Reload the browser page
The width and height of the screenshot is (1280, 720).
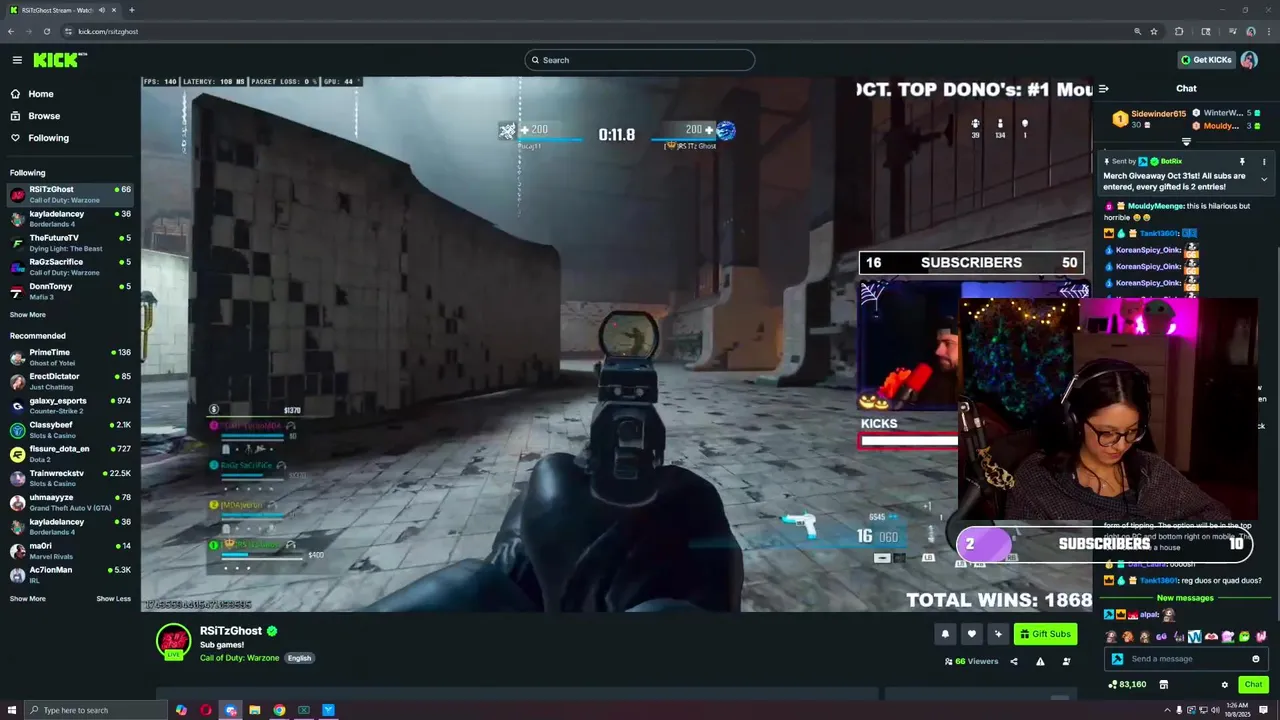46,31
